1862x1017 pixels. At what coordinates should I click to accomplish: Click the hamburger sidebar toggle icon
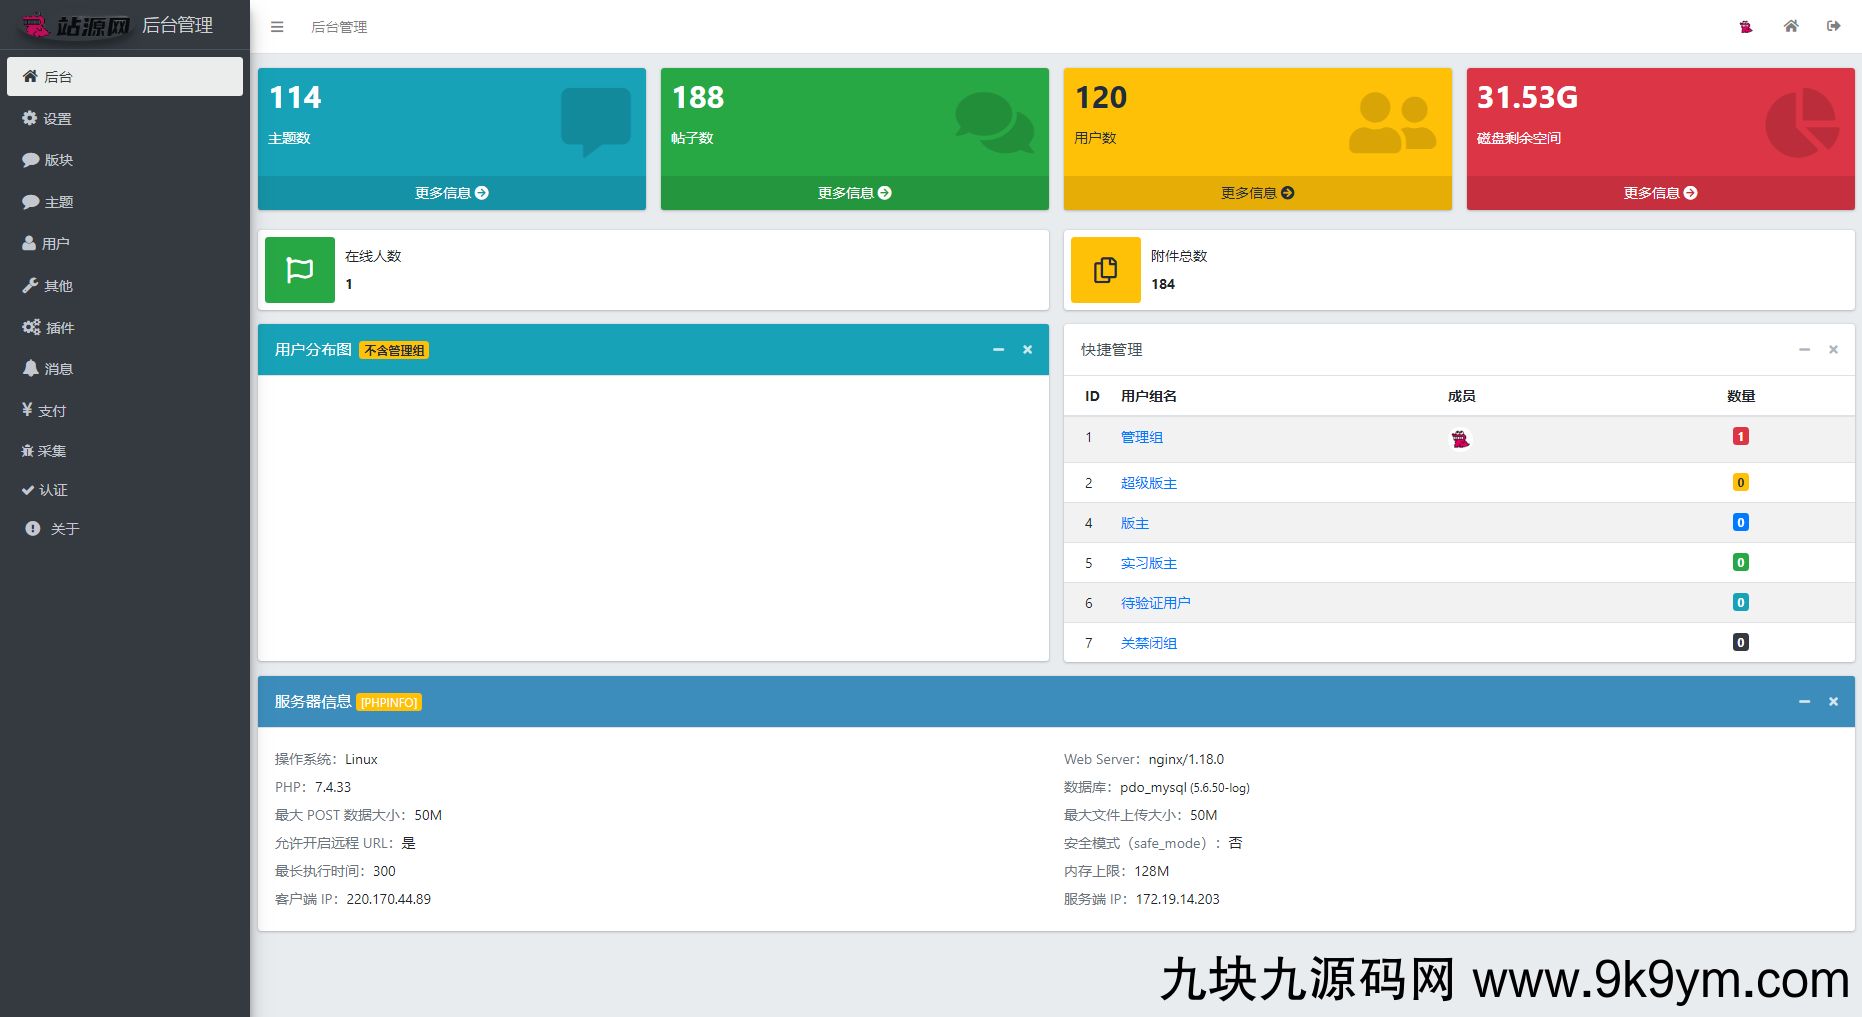point(277,27)
